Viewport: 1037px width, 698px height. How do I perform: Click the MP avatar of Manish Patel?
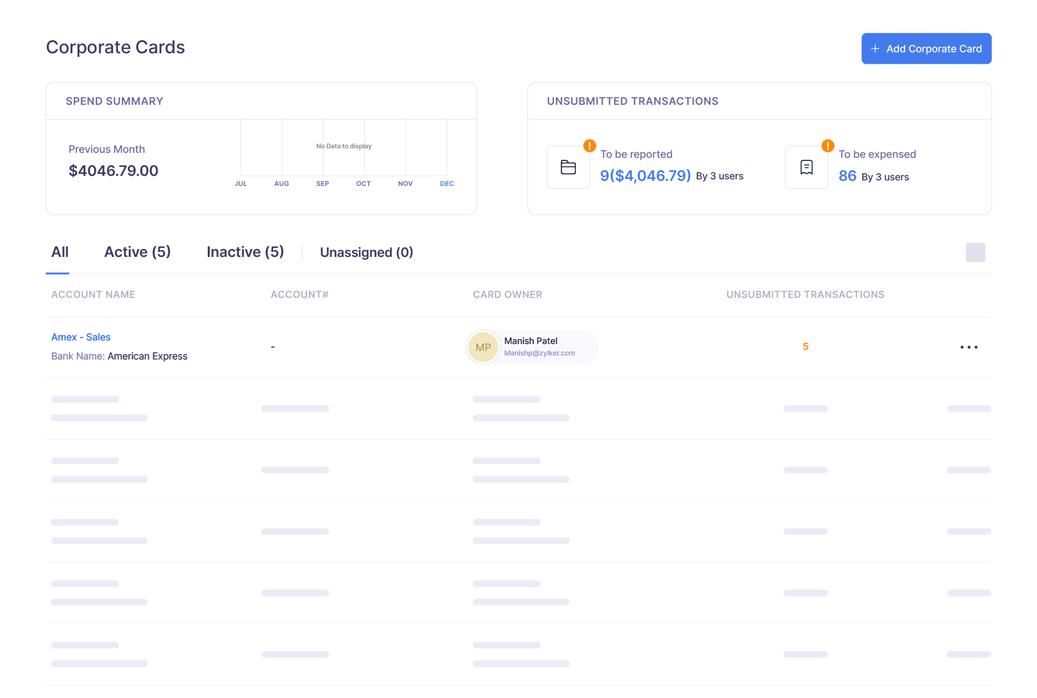click(x=483, y=347)
